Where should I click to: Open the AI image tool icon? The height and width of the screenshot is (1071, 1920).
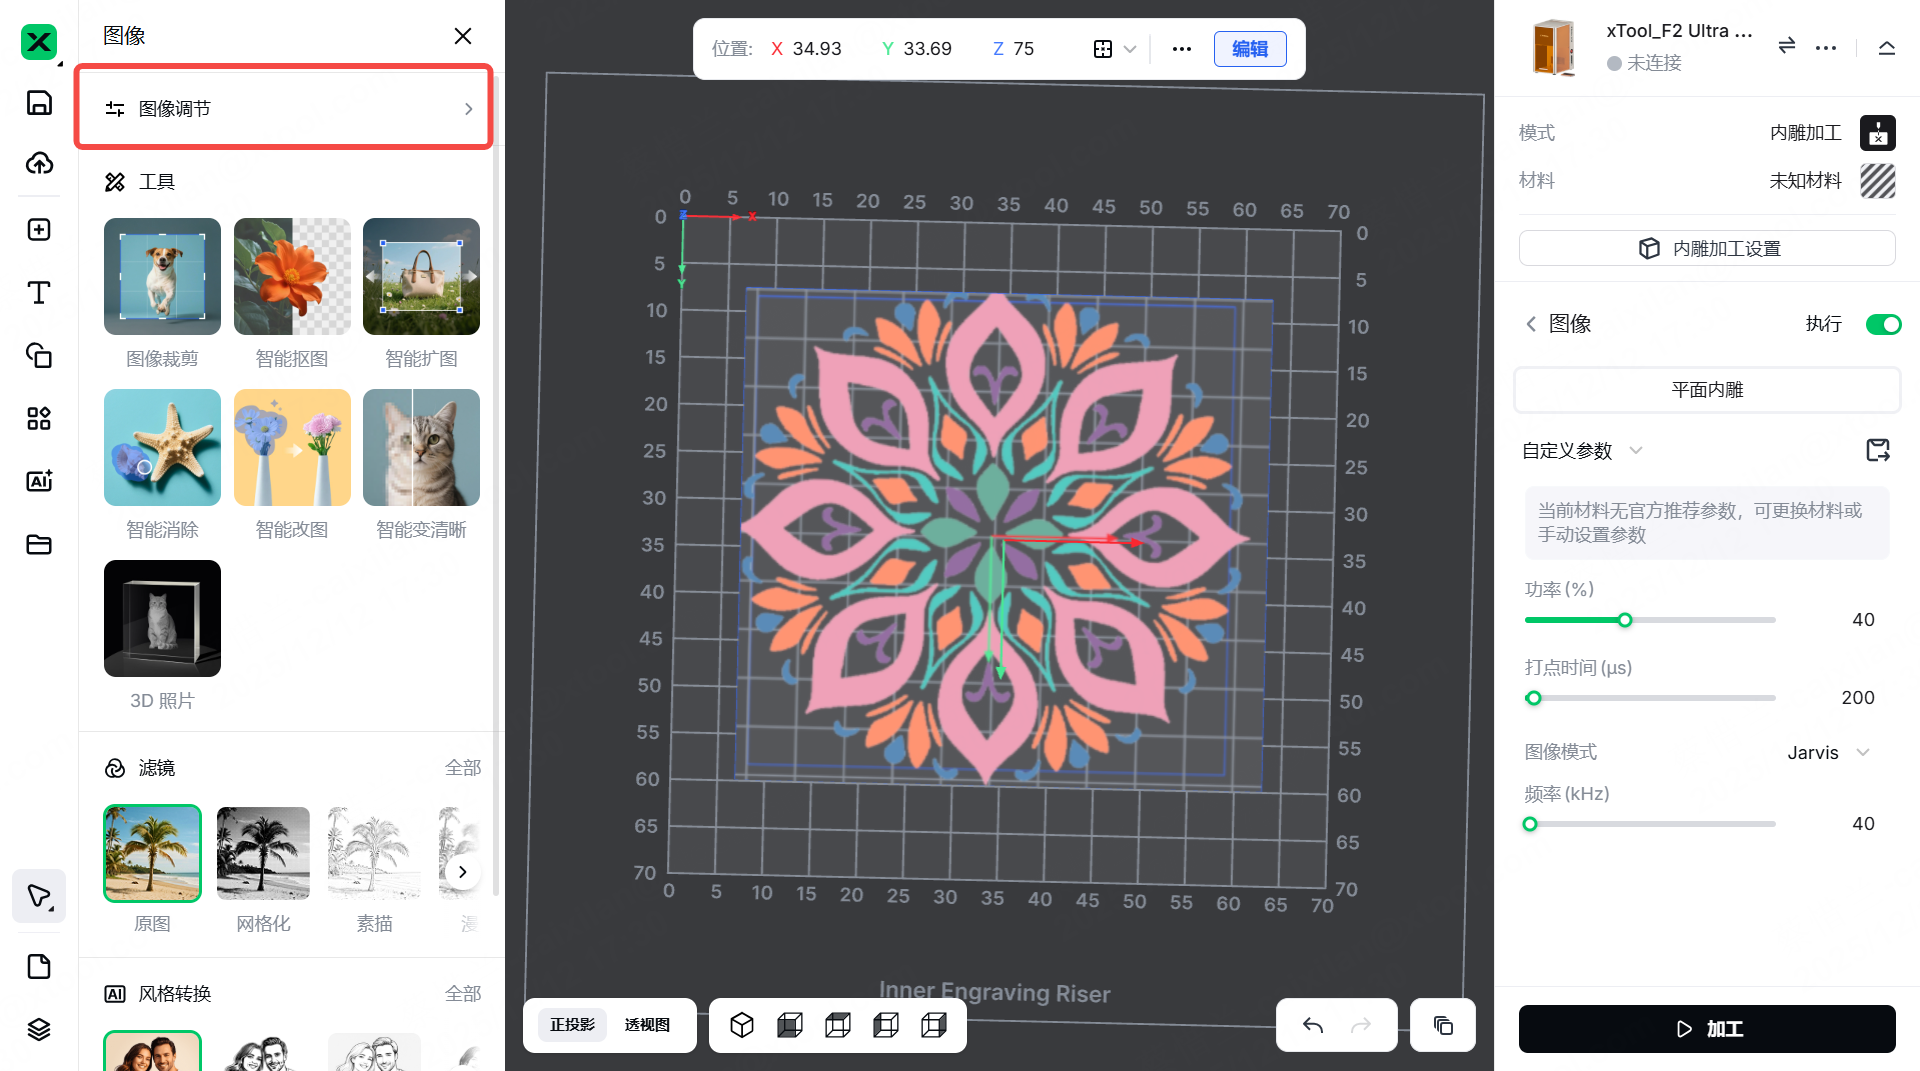pos(39,481)
